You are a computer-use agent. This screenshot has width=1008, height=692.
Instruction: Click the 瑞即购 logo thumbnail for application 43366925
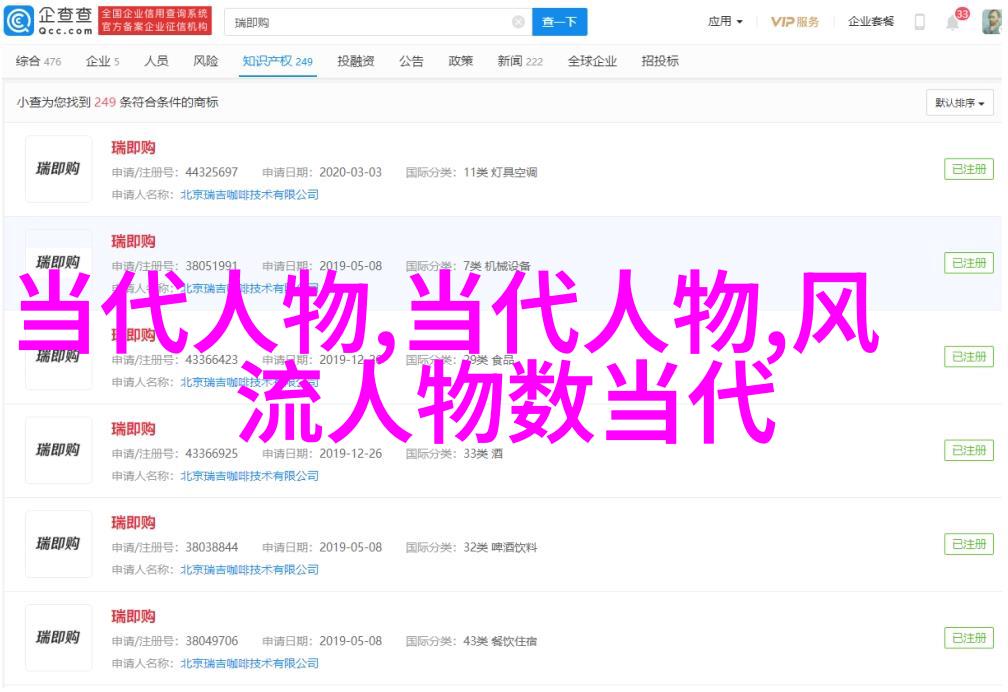click(x=58, y=450)
